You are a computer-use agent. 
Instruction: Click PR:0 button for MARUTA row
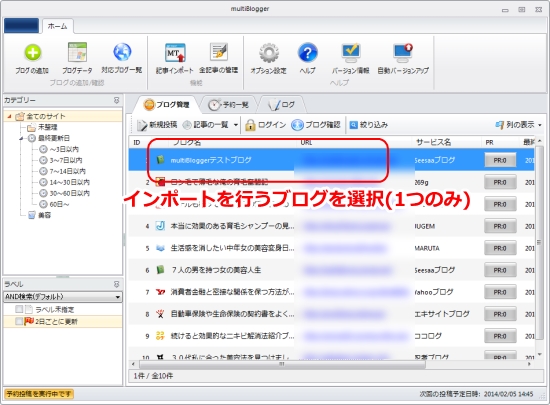pyautogui.click(x=500, y=248)
